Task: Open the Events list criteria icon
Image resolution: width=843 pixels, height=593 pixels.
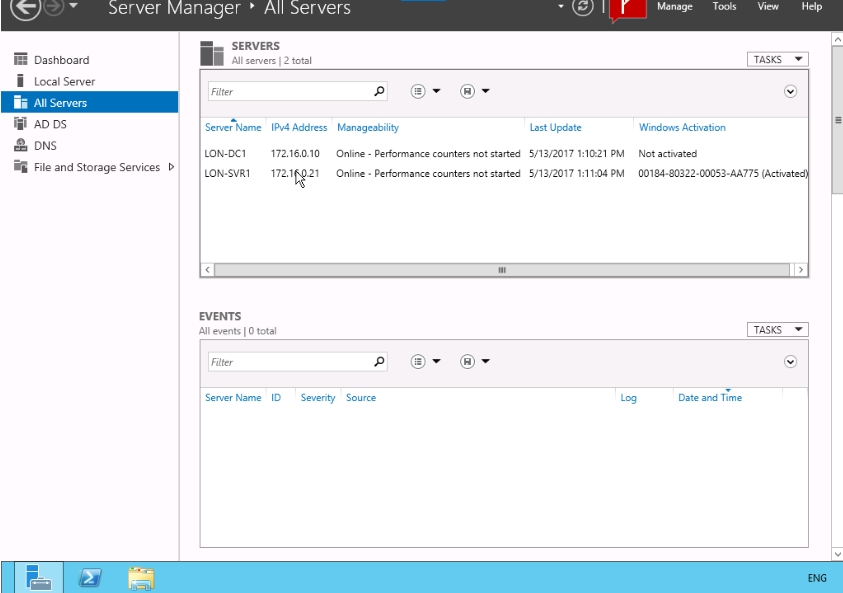Action: coord(418,362)
